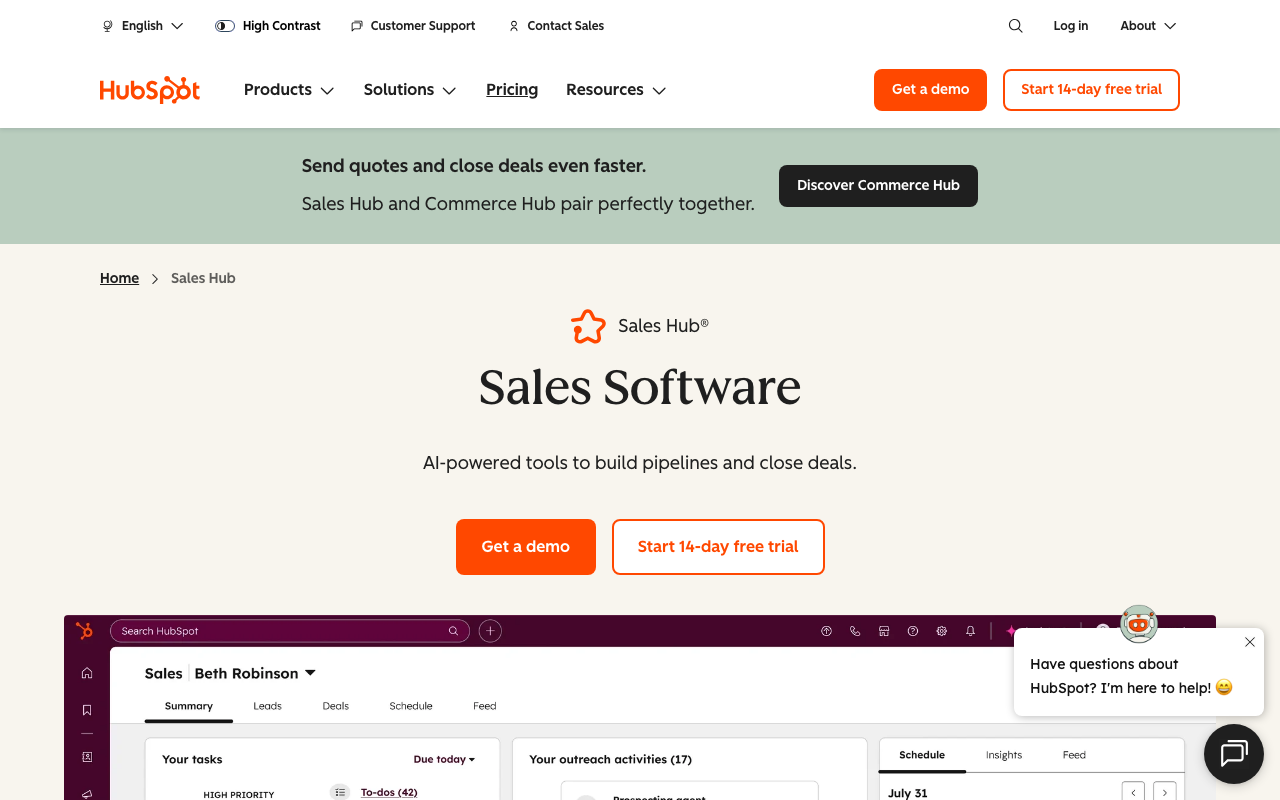Viewport: 1280px width, 800px height.
Task: Click the home icon in preview sidebar
Action: coord(87,673)
